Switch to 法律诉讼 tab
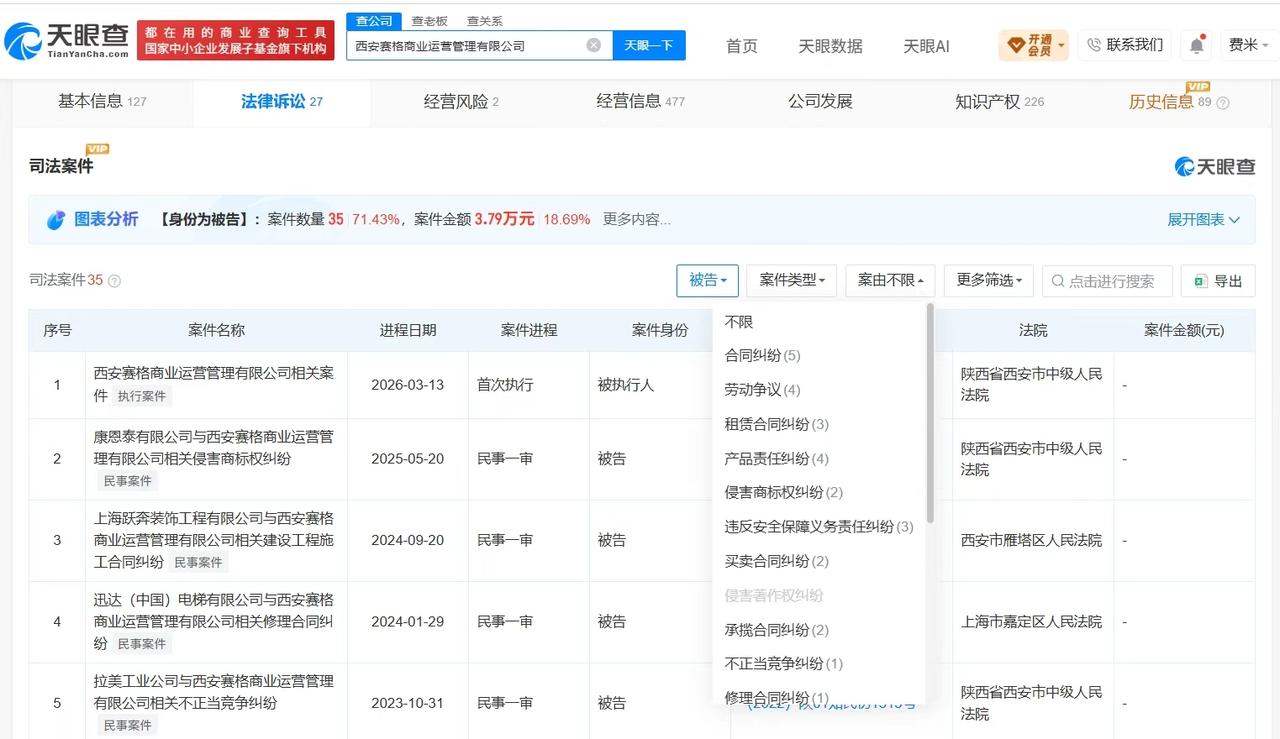 click(281, 101)
